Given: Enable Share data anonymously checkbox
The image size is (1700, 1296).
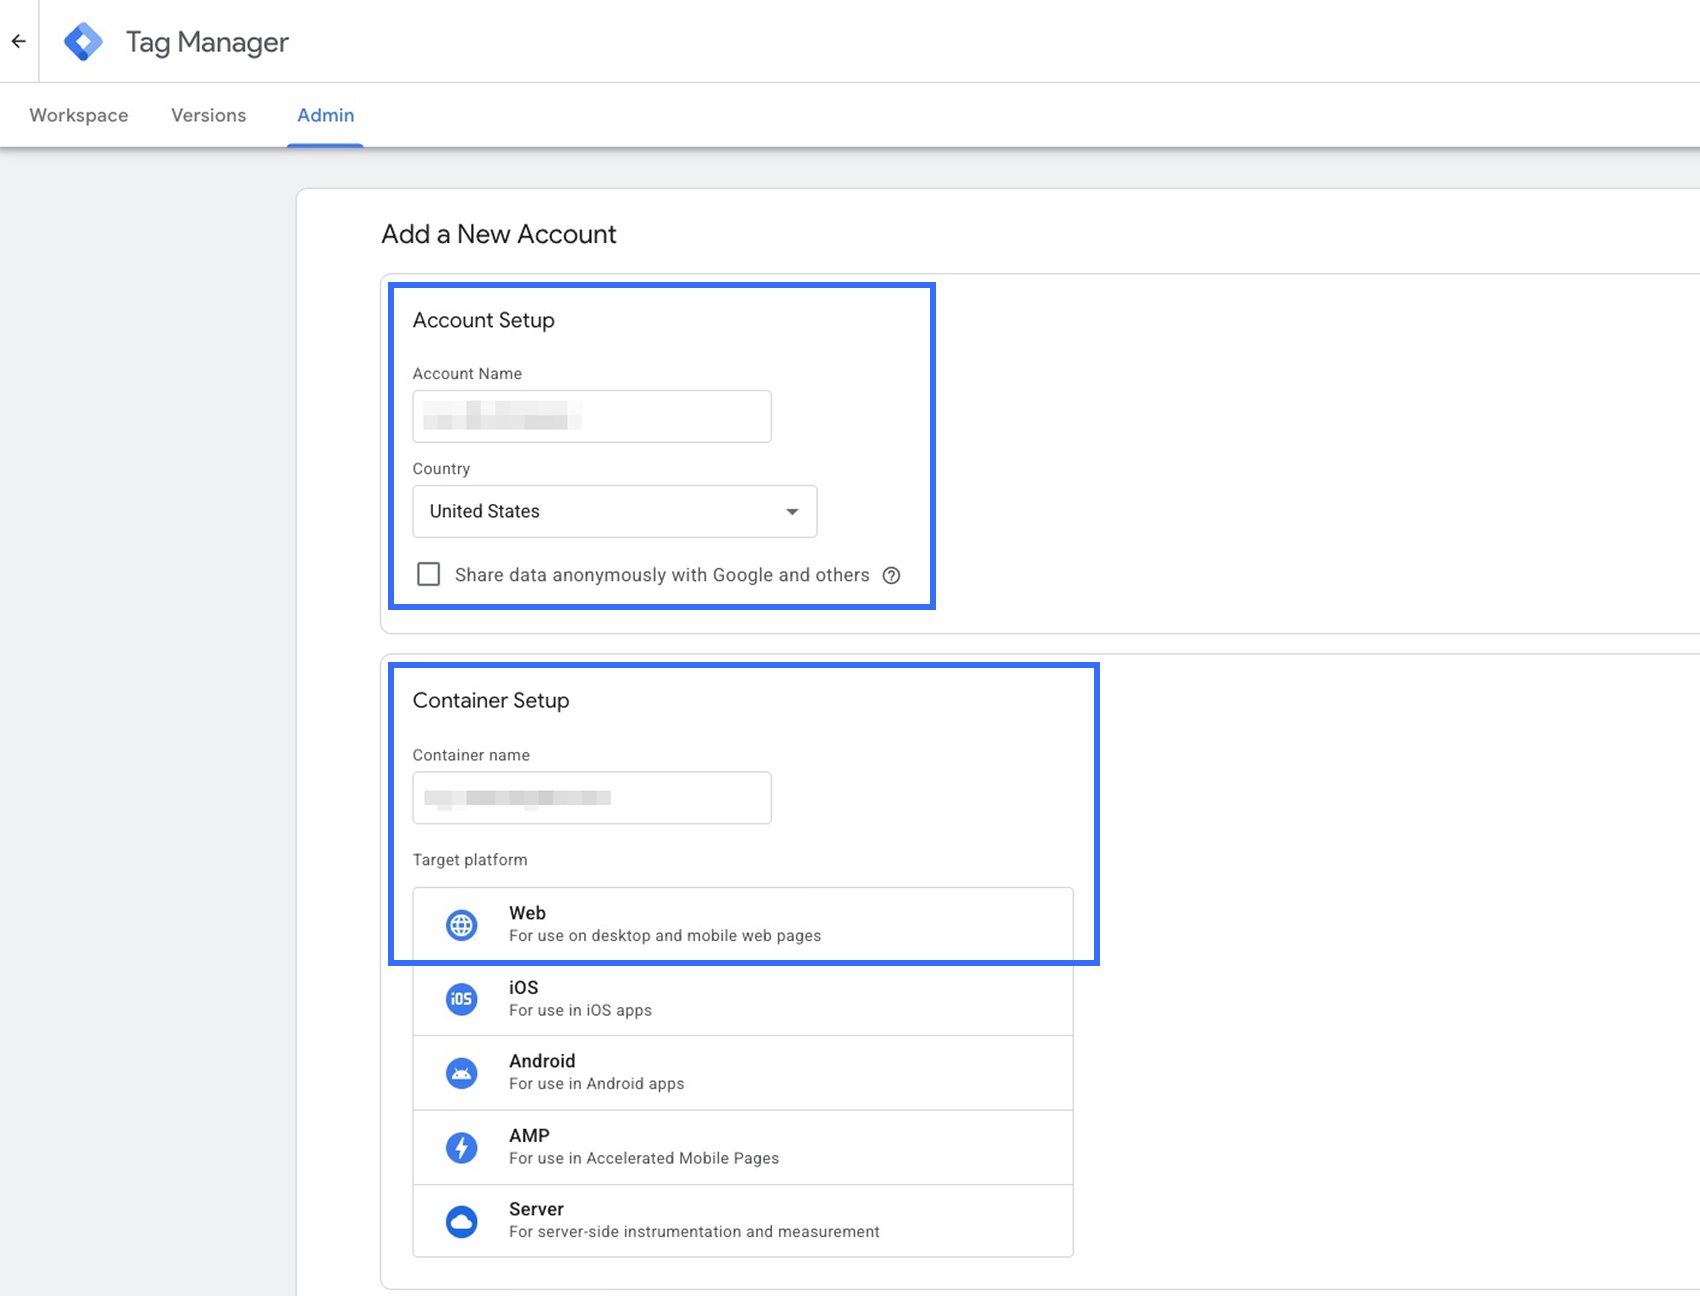Looking at the screenshot, I should [x=428, y=574].
